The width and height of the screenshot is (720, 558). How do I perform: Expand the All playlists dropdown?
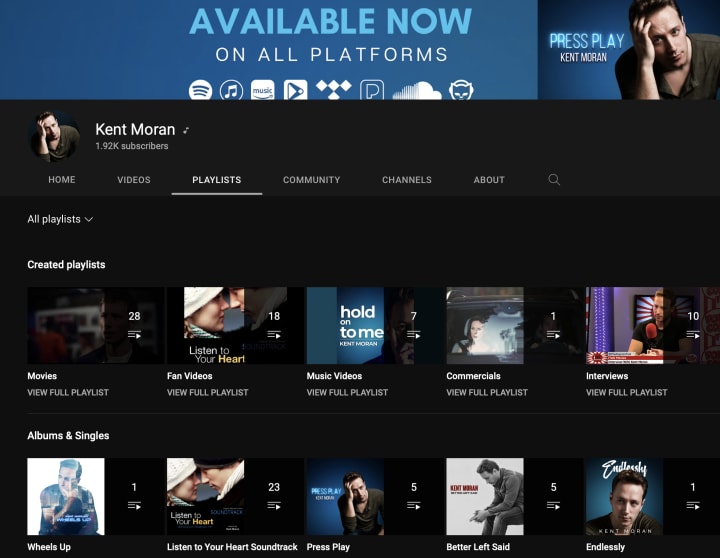(x=60, y=220)
